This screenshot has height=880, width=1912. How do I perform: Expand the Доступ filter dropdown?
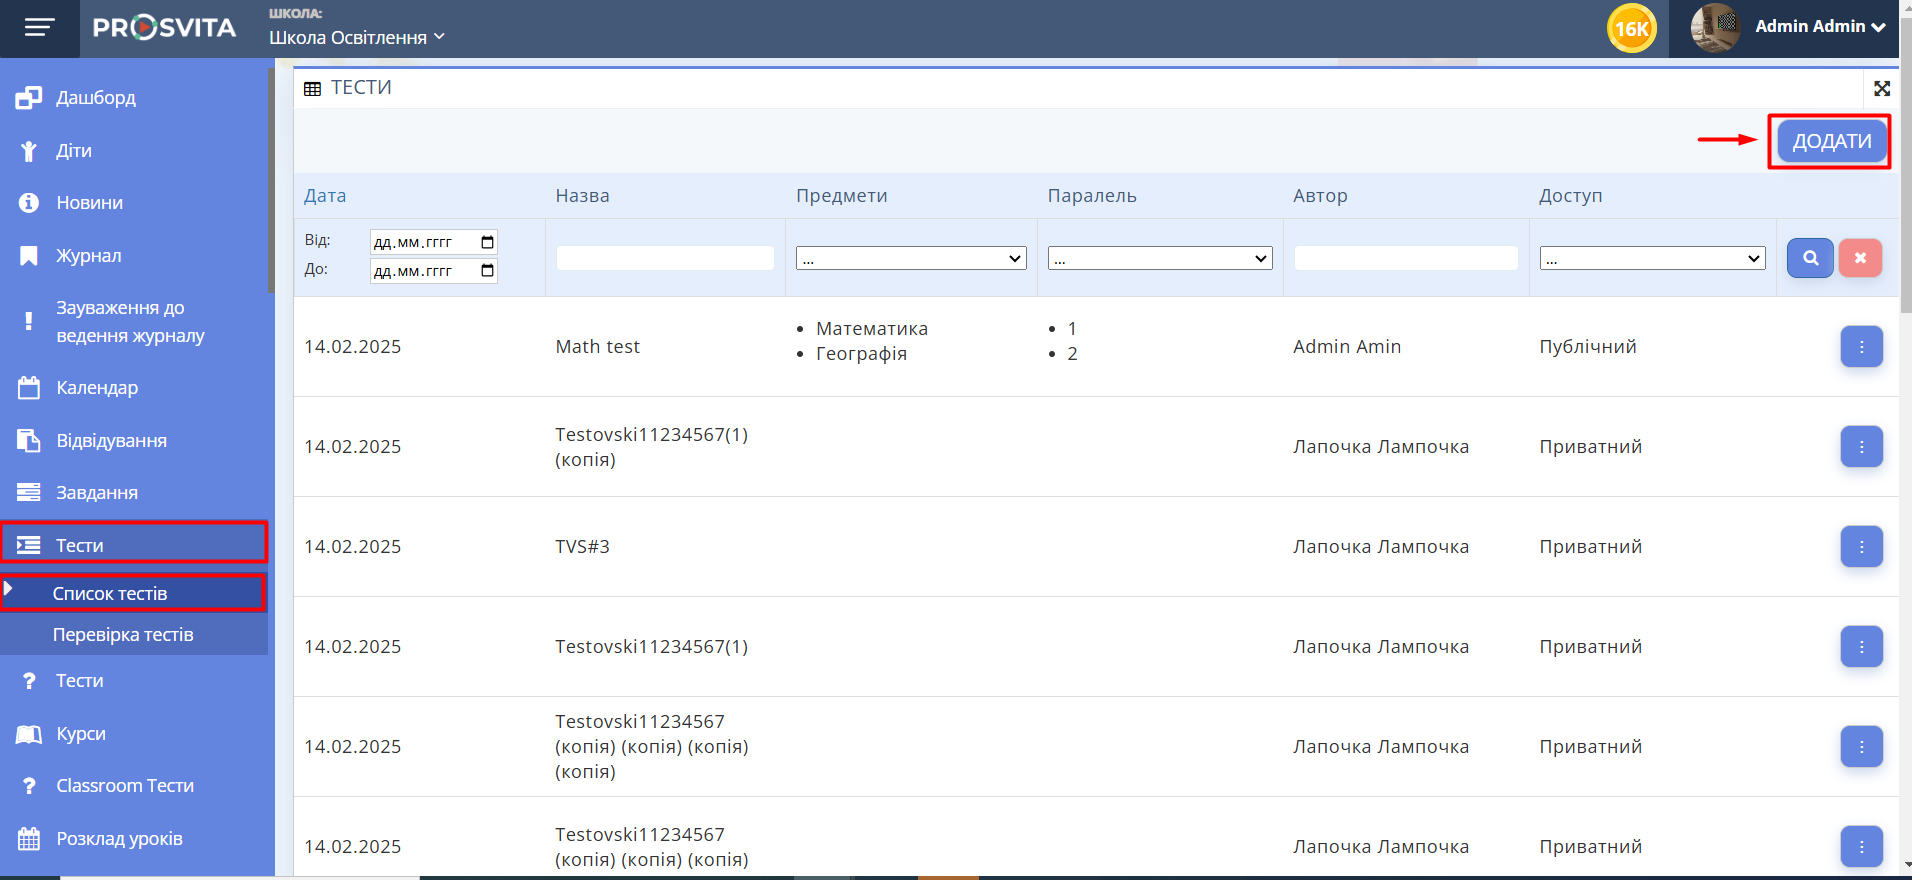1651,259
